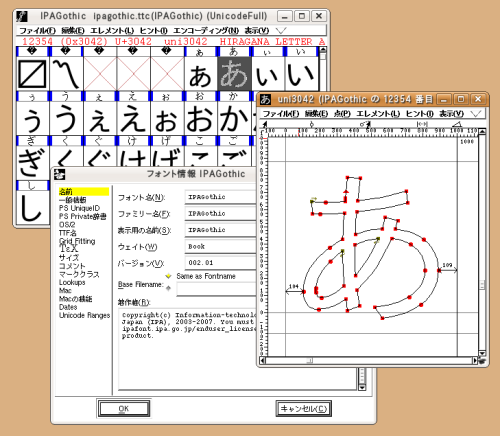Open 表示(V) menu in IPAGothic font window
500x436 pixels.
coord(257,31)
